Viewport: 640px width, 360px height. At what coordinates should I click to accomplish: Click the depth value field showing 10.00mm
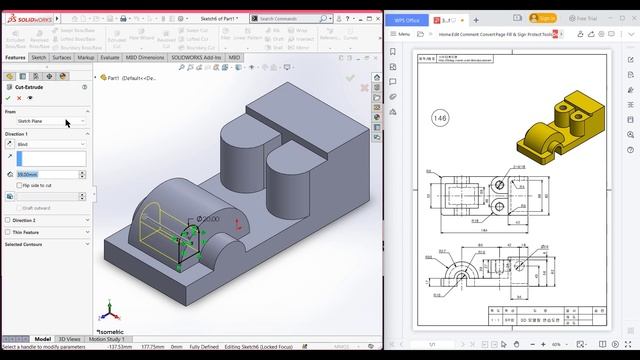pos(47,174)
